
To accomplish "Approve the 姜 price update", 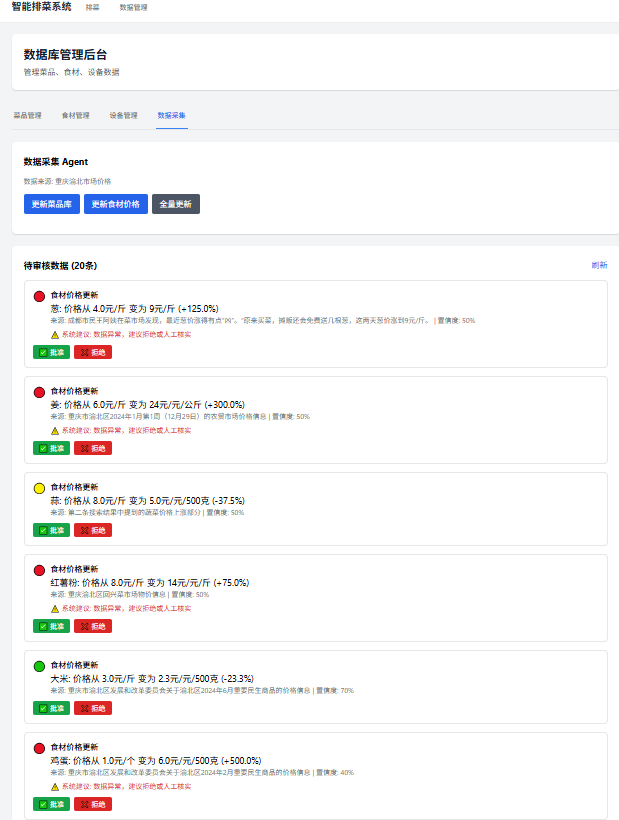I will 51,448.
